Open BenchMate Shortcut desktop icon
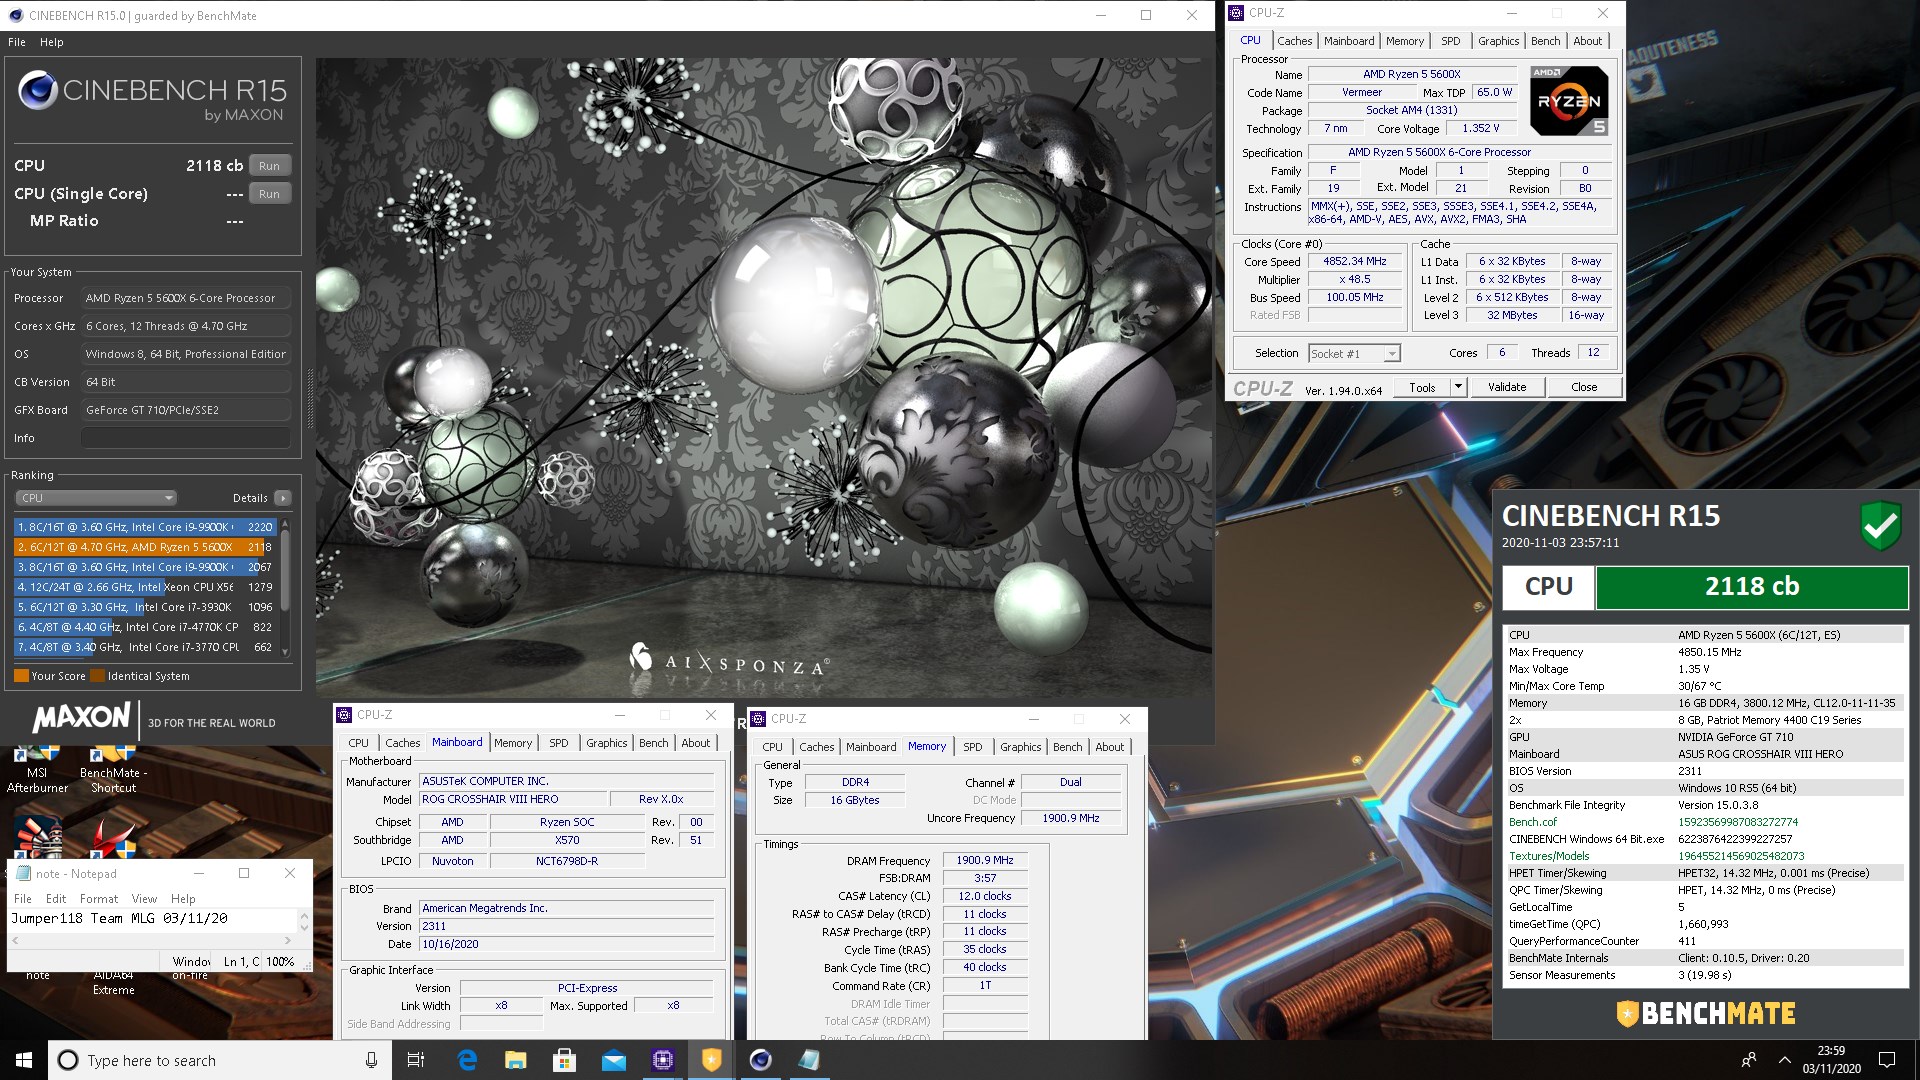 pos(113,764)
